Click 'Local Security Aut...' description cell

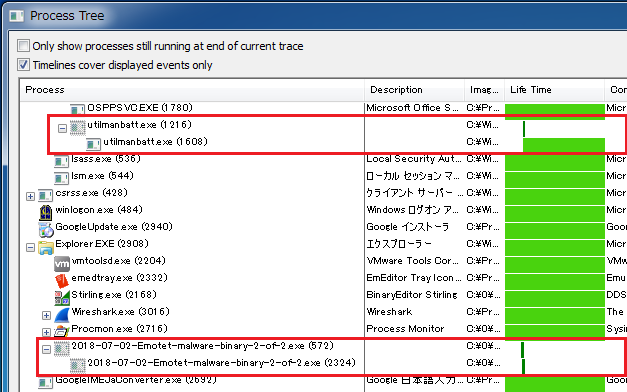tap(414, 159)
